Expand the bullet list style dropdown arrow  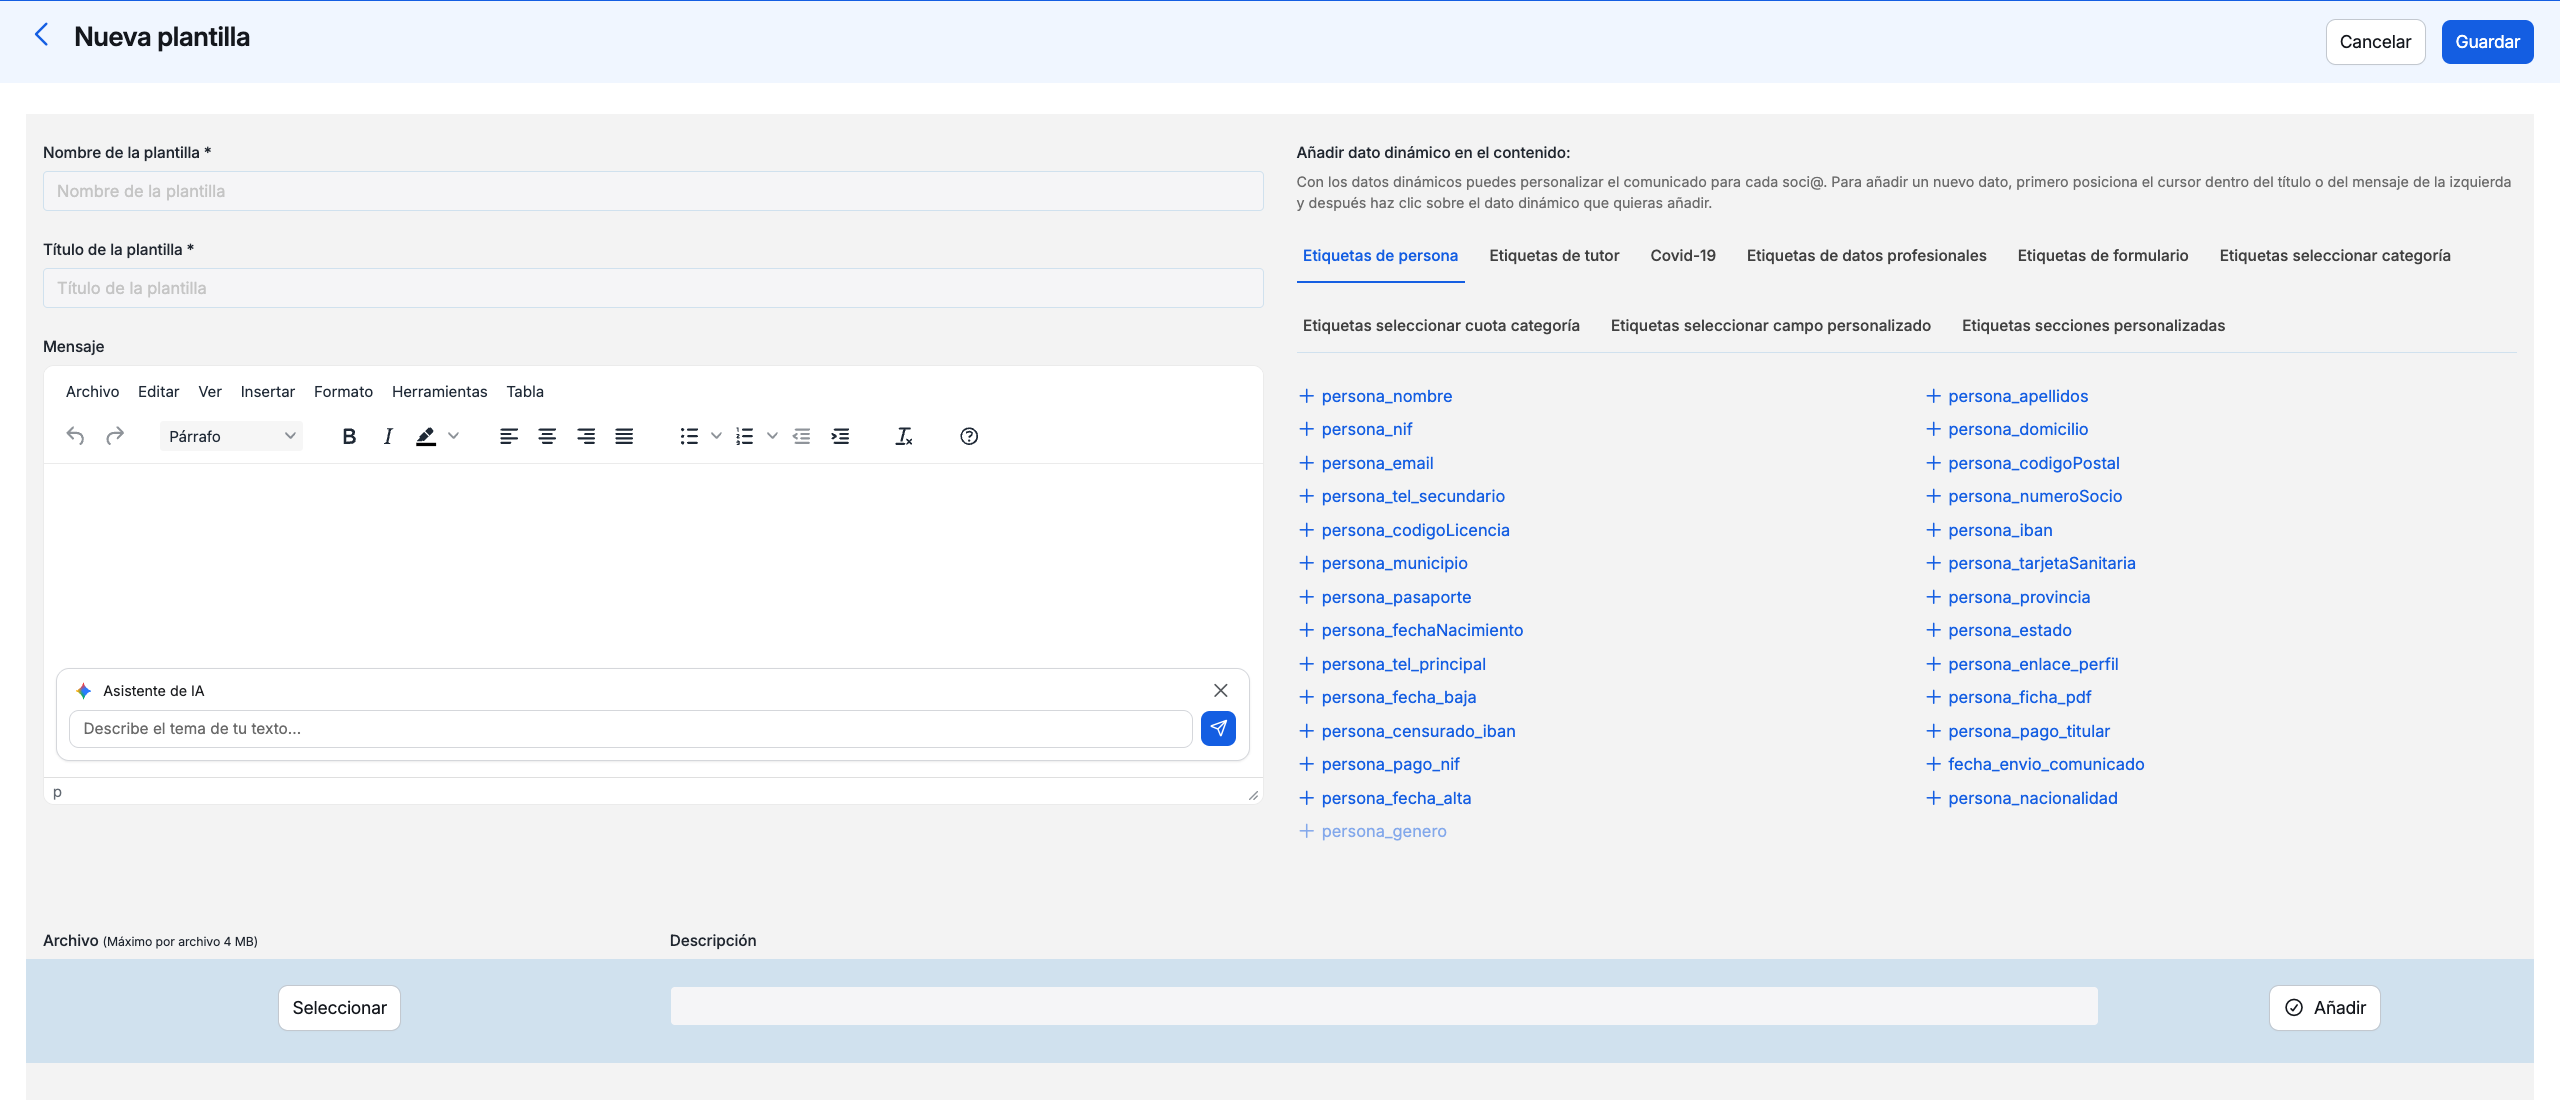(x=716, y=436)
